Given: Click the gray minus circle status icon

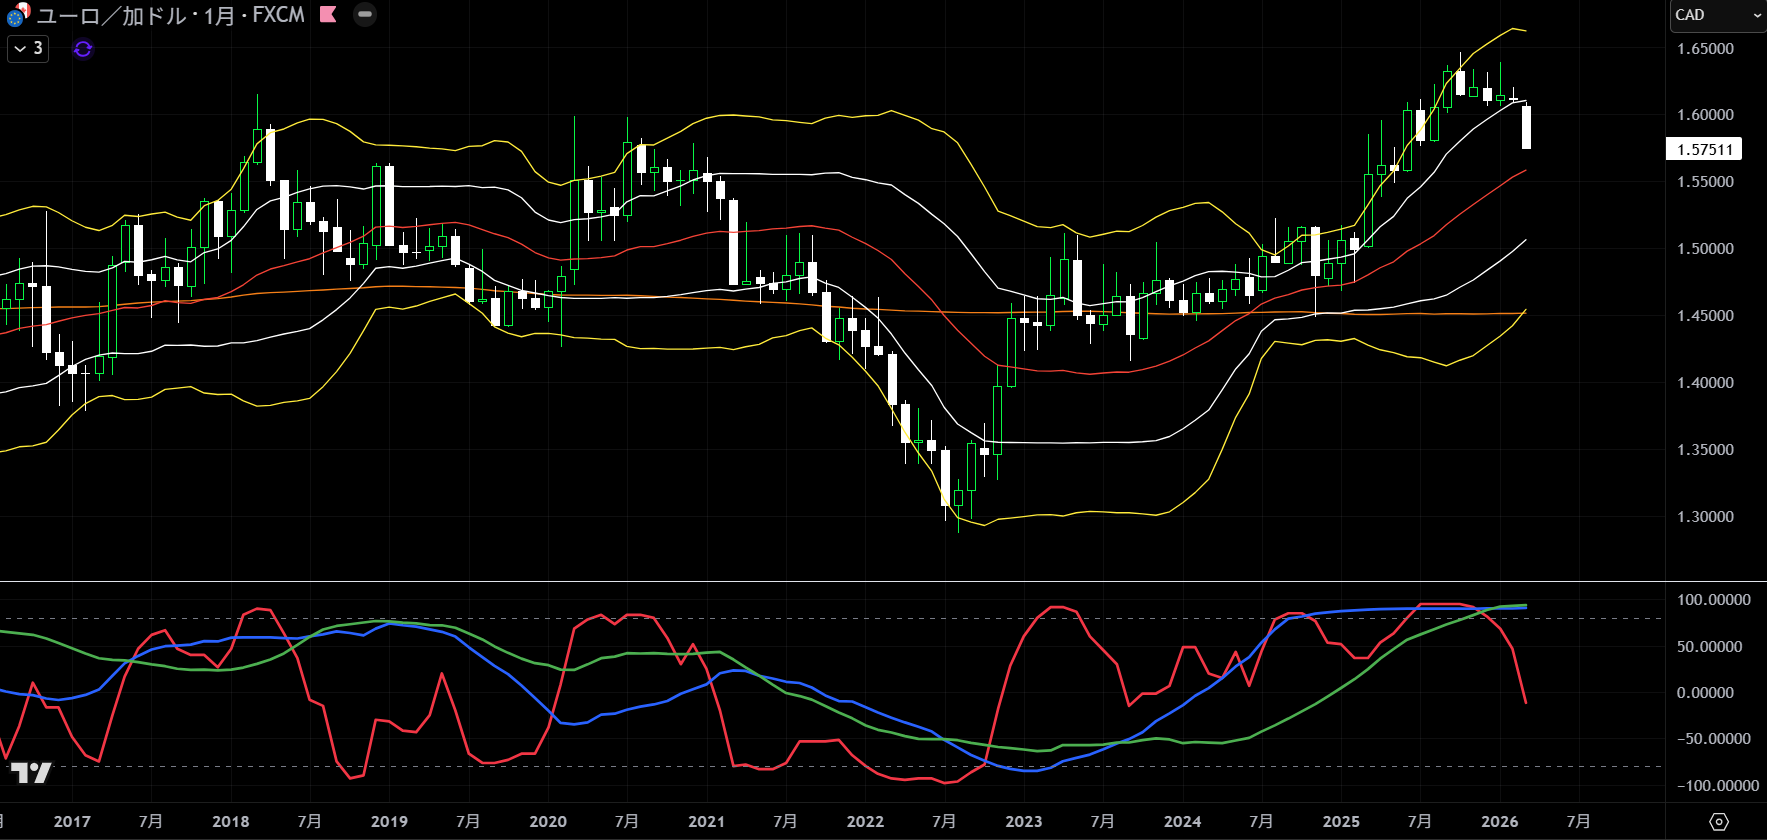Looking at the screenshot, I should tap(365, 14).
